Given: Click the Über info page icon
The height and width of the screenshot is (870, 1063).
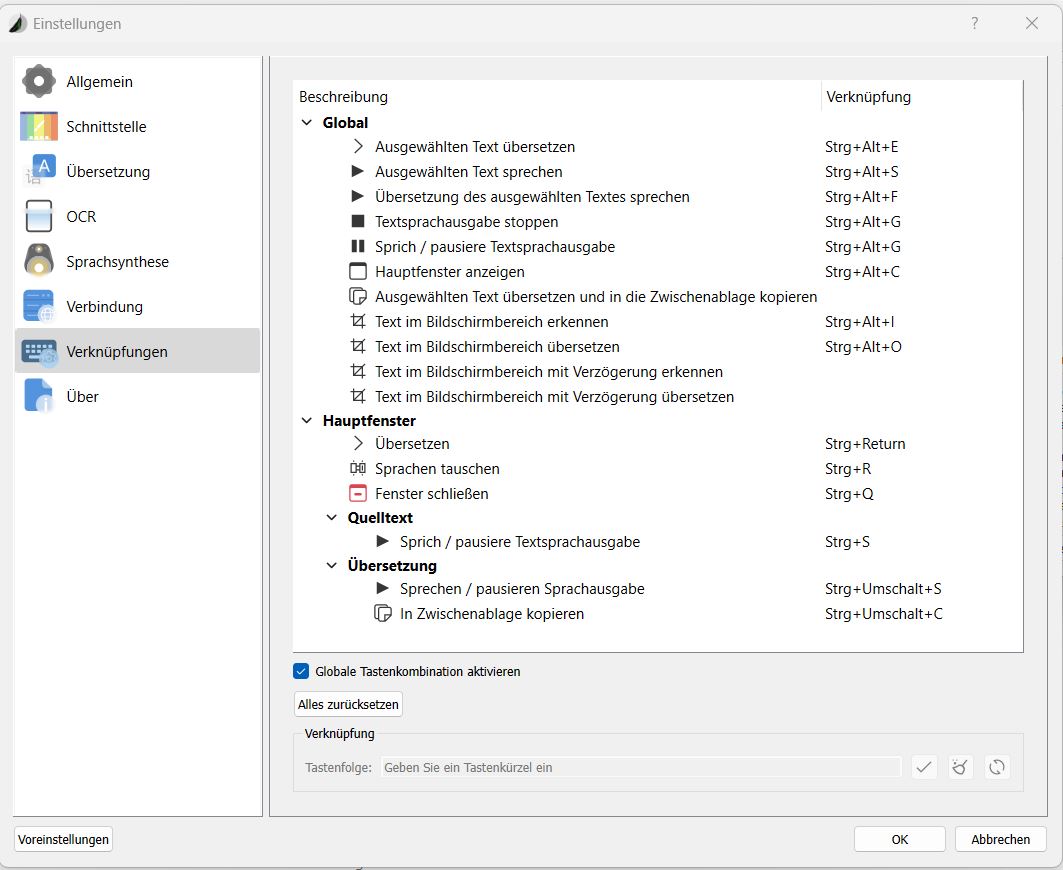Looking at the screenshot, I should click(39, 396).
